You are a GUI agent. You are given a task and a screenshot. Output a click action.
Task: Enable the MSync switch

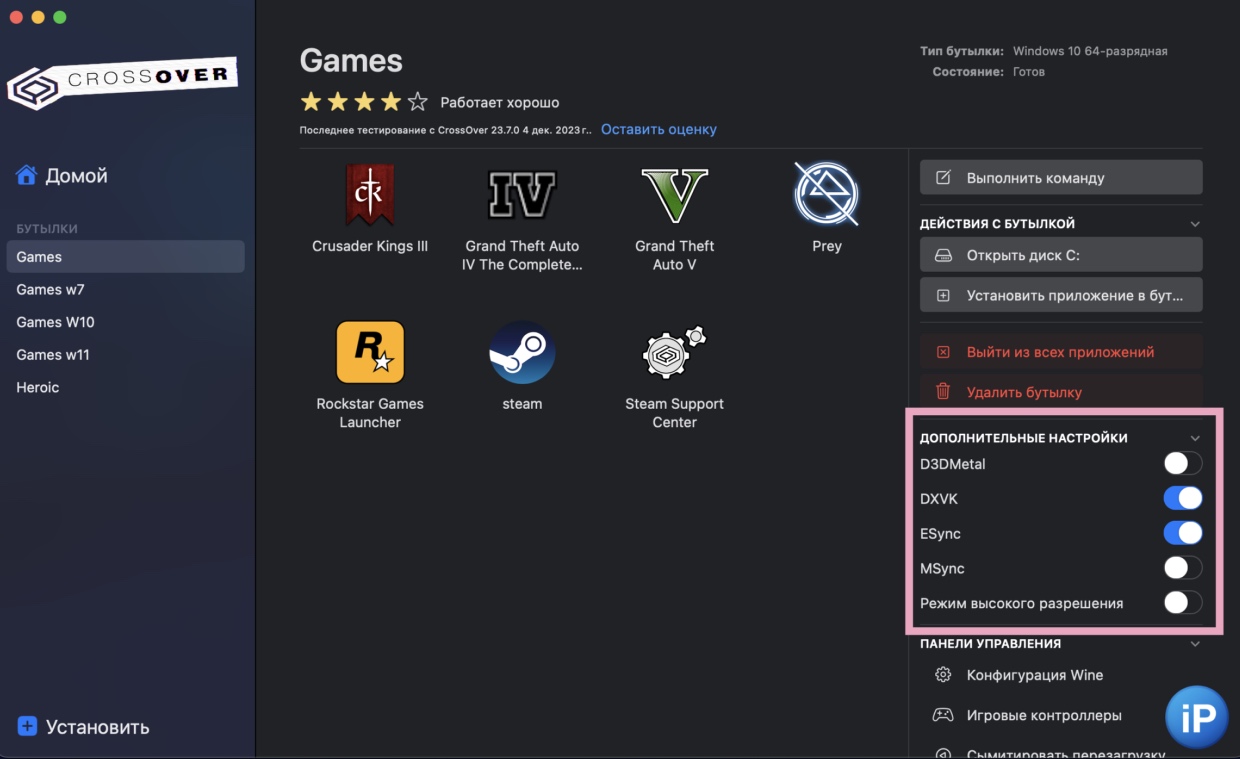[x=1182, y=568]
